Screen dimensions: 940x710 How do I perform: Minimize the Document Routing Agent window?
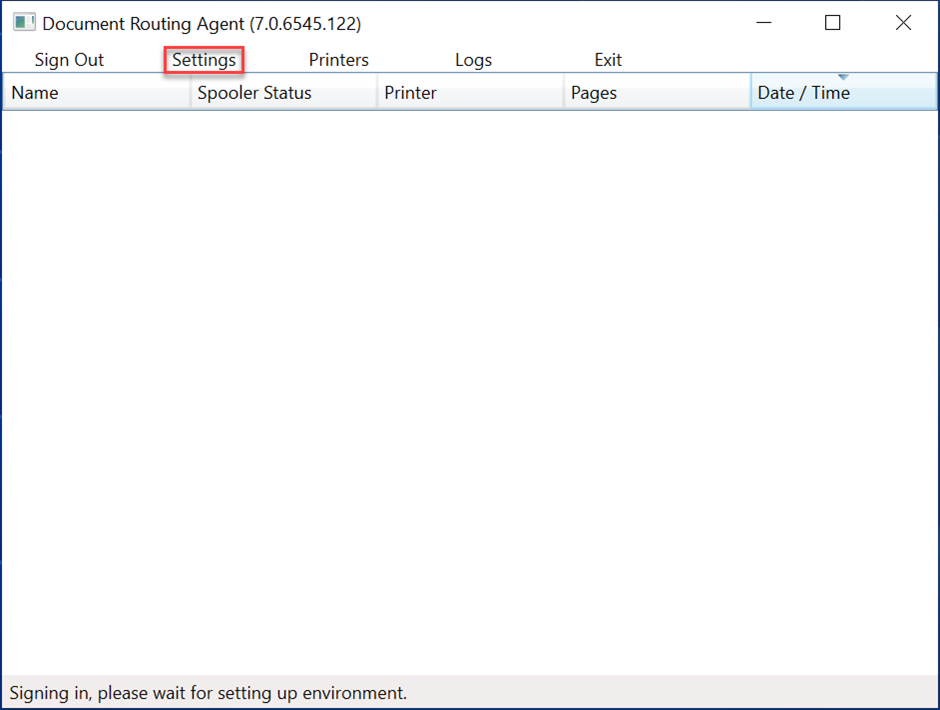(763, 22)
